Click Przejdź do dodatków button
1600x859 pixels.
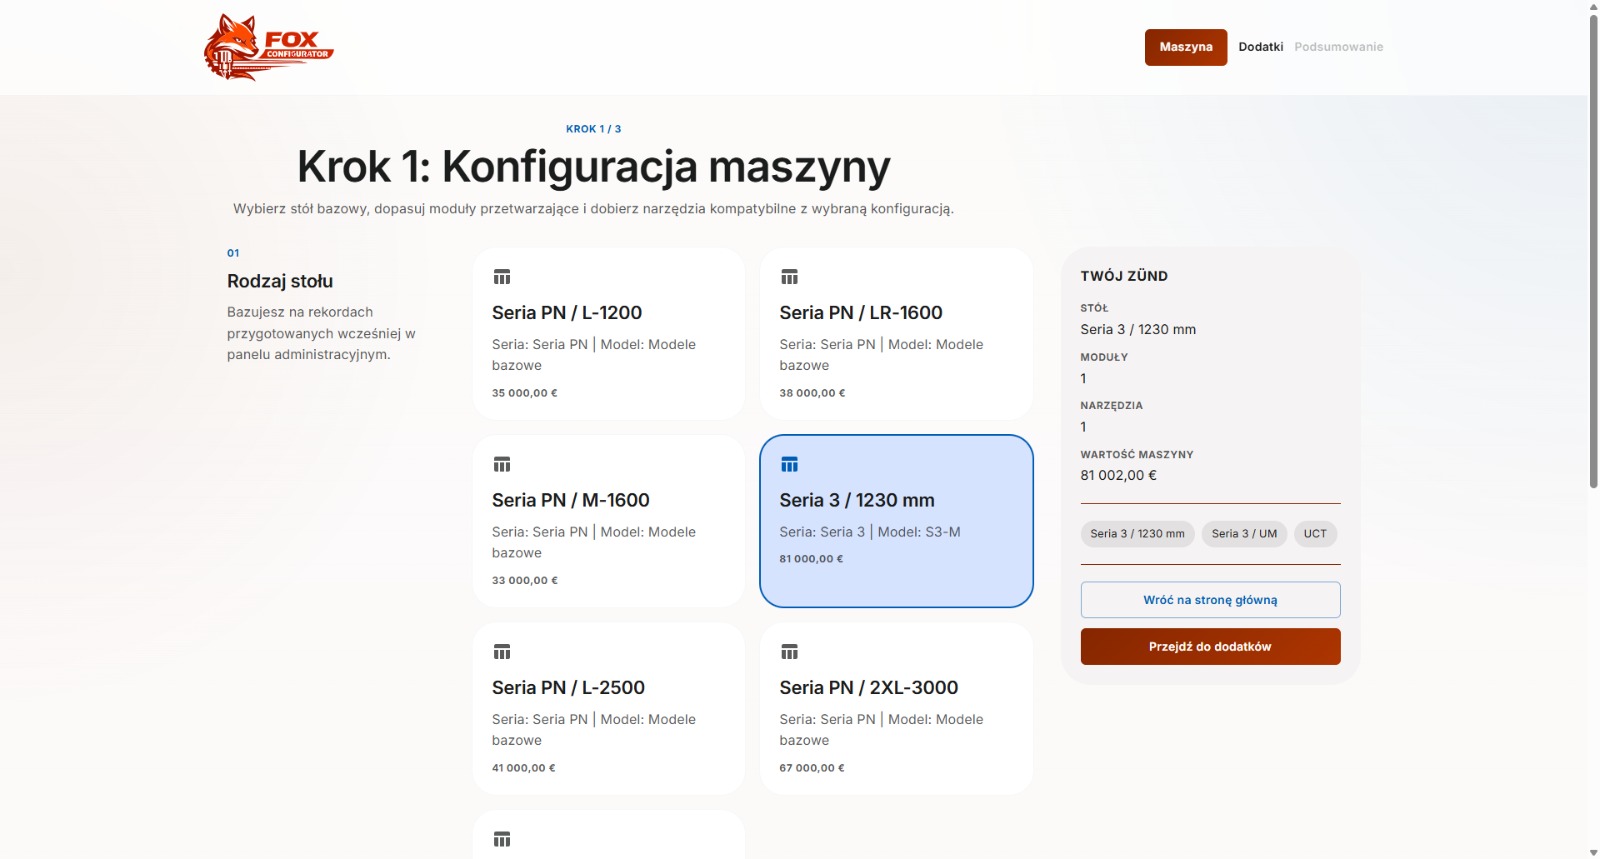click(1210, 647)
